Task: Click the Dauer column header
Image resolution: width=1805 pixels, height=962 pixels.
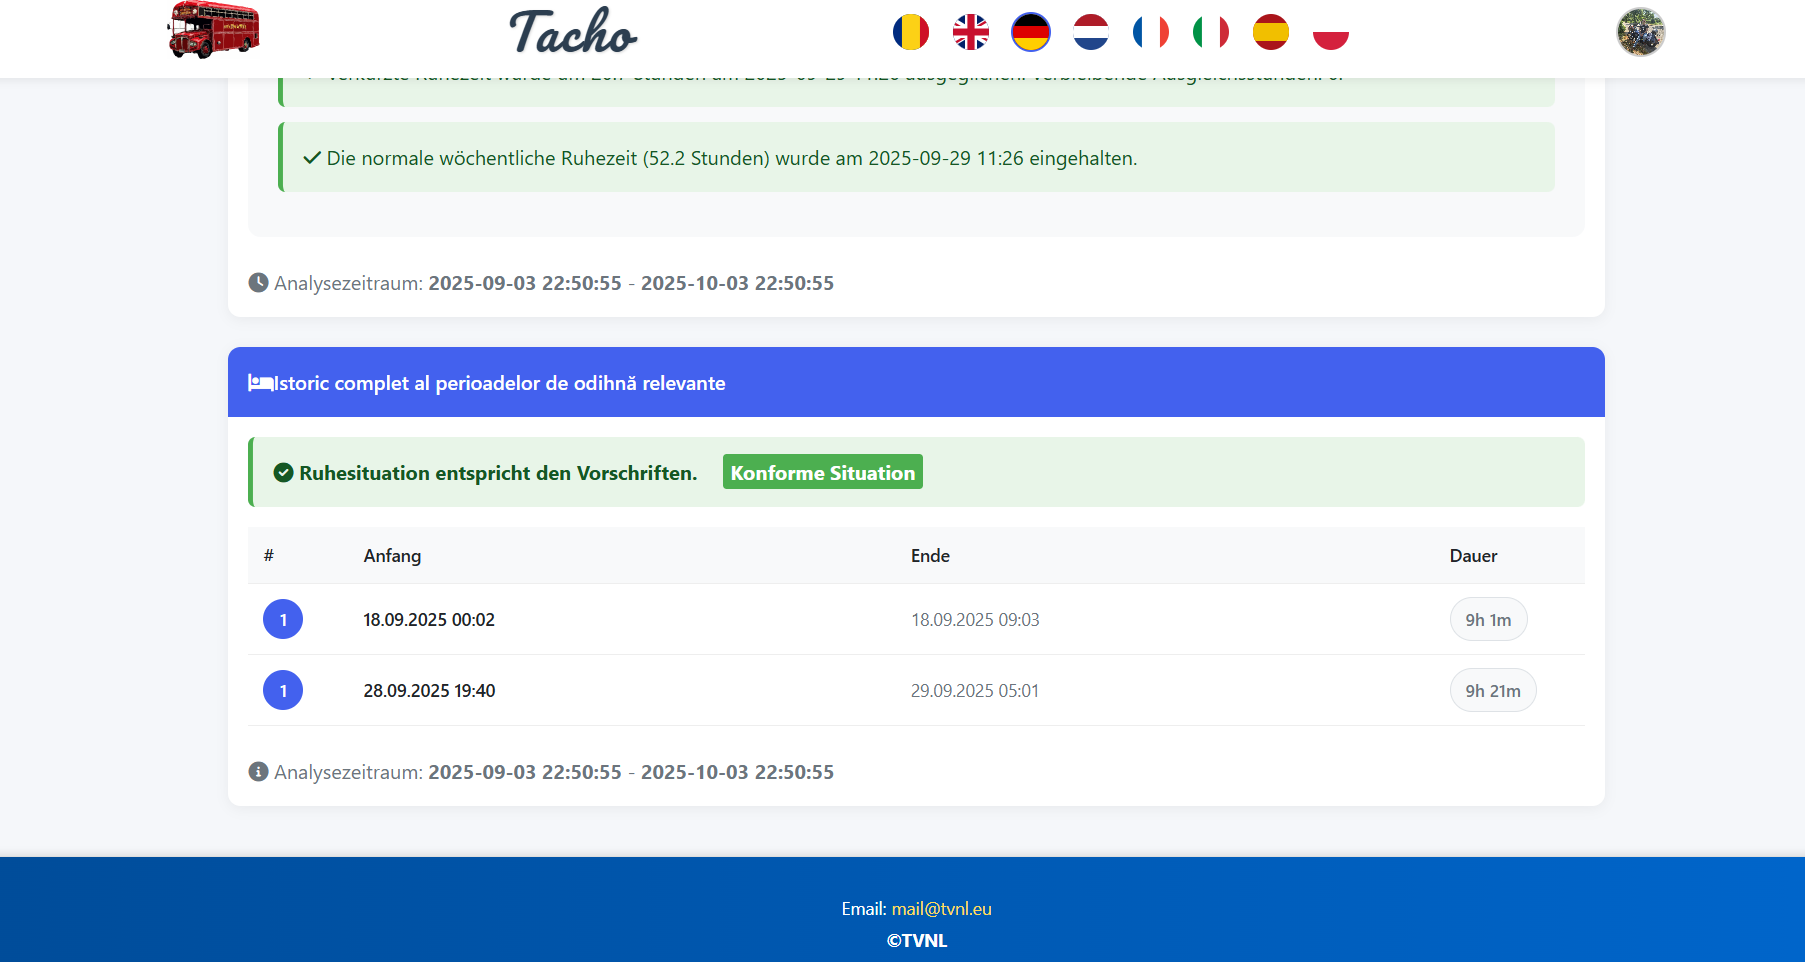Action: tap(1473, 556)
